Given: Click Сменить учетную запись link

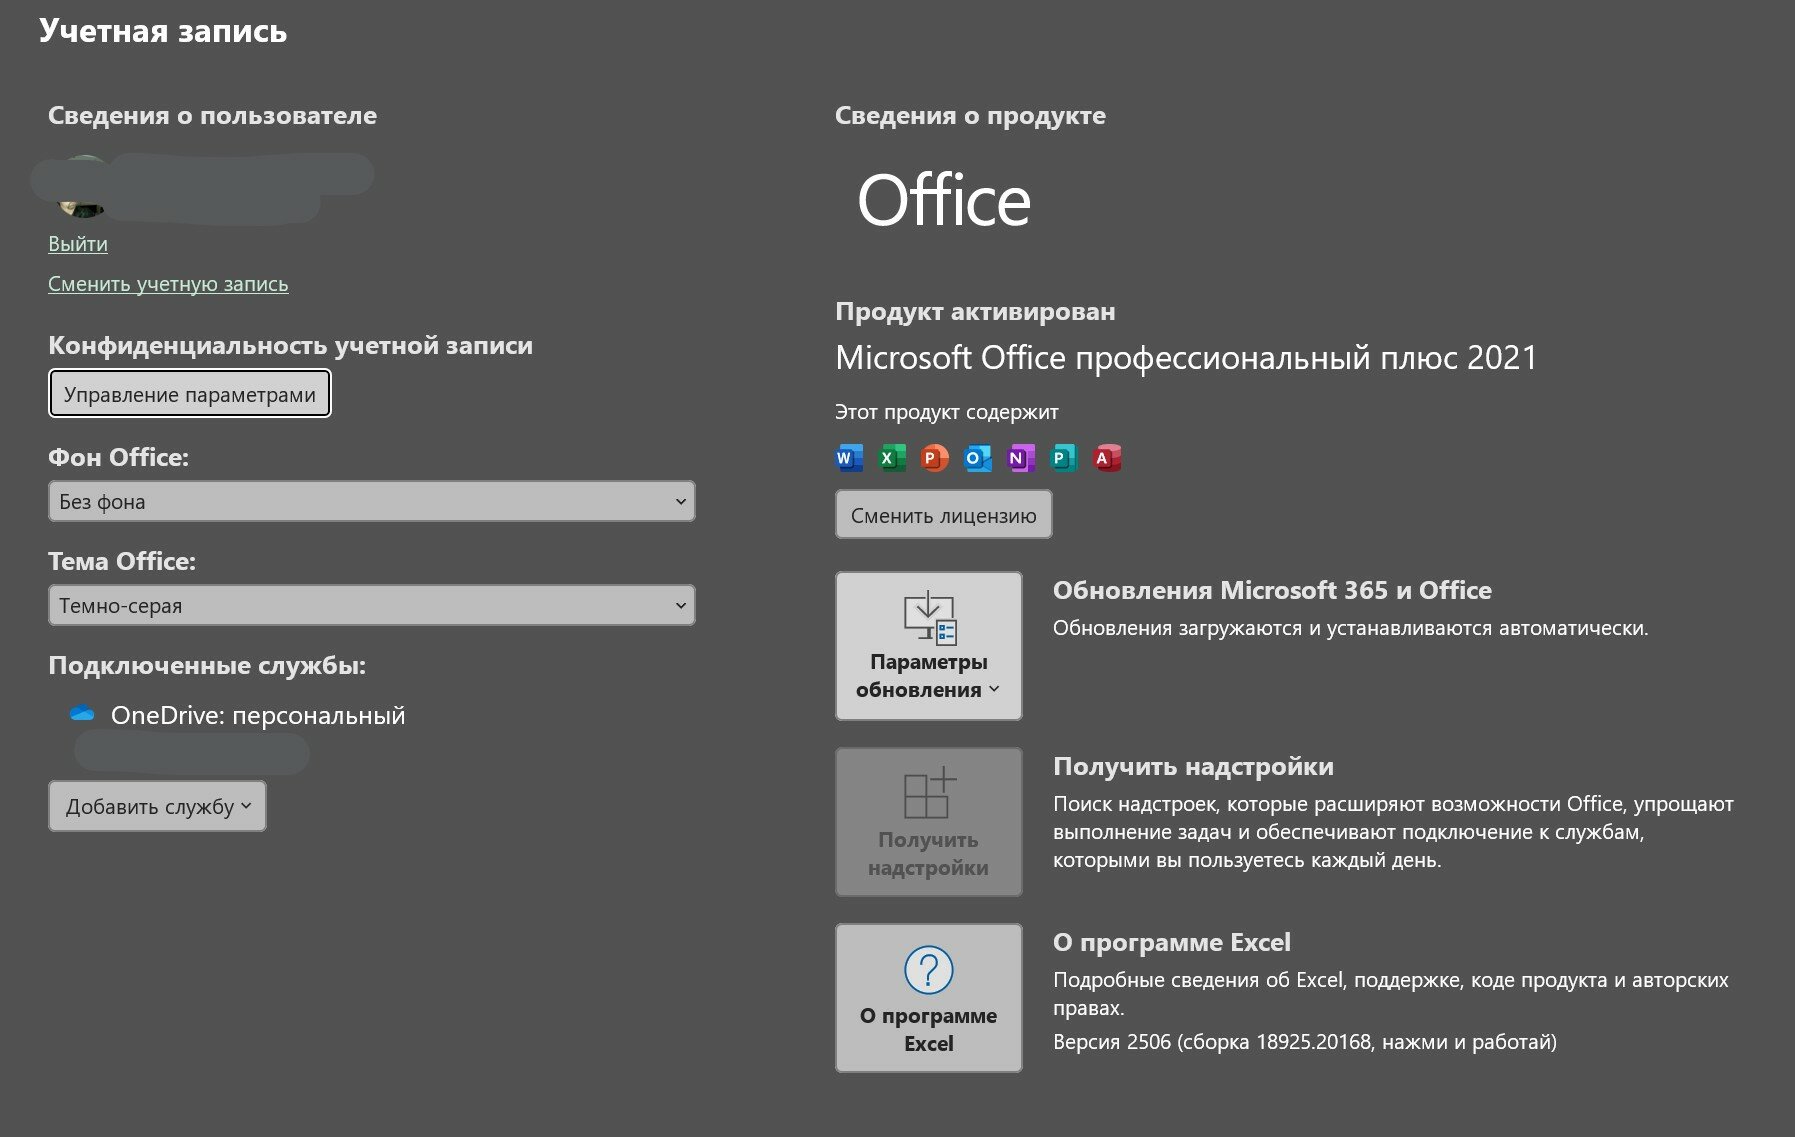Looking at the screenshot, I should click(x=168, y=284).
